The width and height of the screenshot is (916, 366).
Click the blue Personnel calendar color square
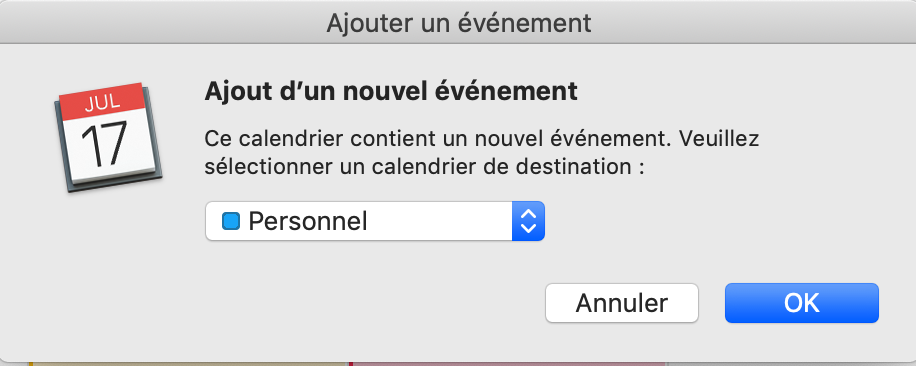coord(231,221)
